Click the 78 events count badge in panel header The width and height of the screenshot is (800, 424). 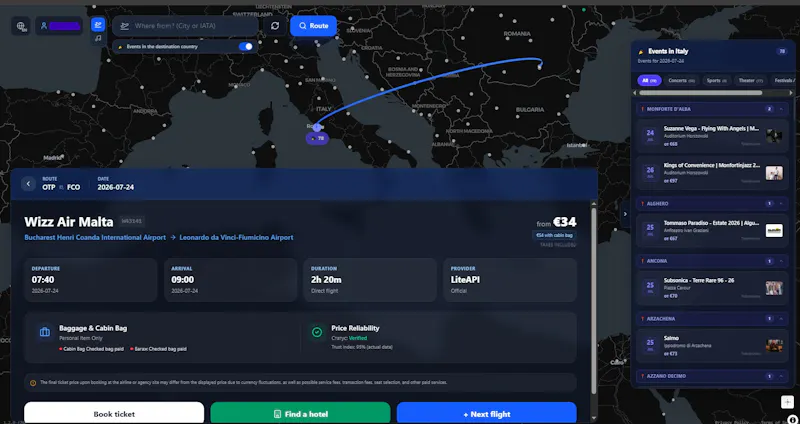pos(781,52)
